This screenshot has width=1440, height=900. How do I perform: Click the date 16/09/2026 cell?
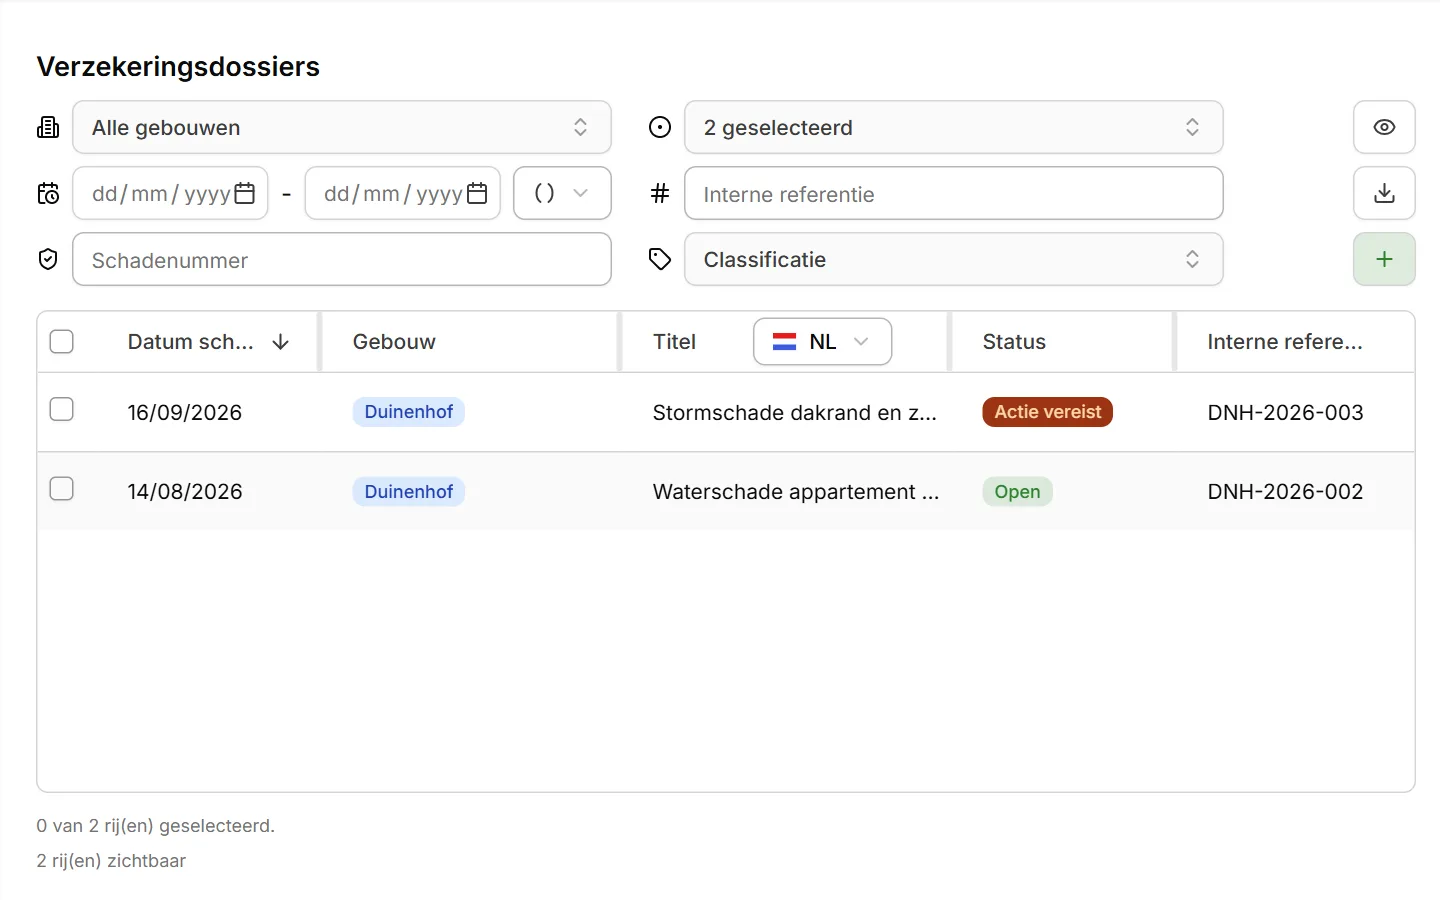pyautogui.click(x=185, y=413)
